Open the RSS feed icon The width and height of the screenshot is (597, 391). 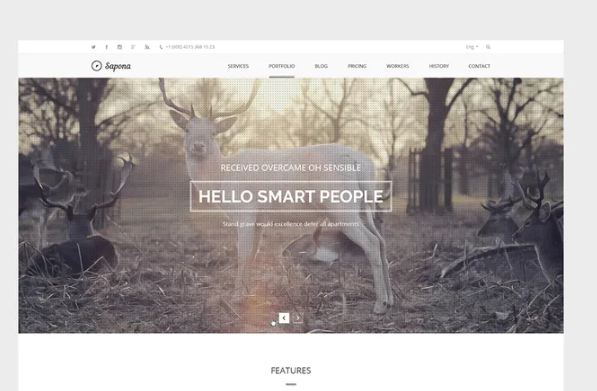pos(147,47)
